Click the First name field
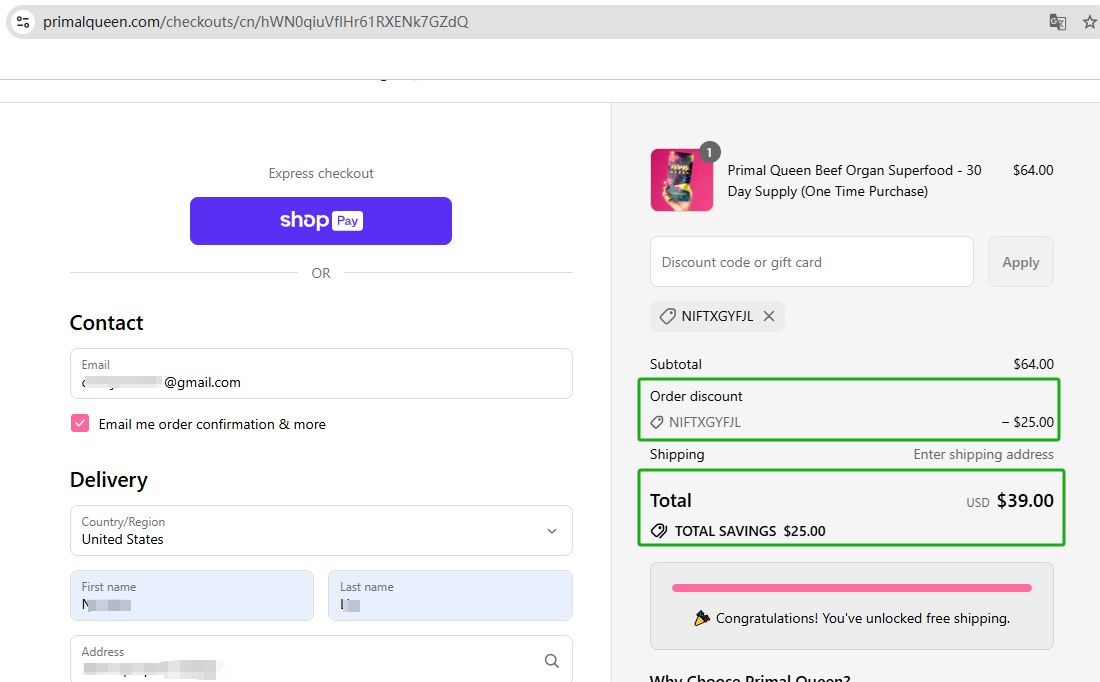This screenshot has width=1100, height=682. [x=192, y=595]
